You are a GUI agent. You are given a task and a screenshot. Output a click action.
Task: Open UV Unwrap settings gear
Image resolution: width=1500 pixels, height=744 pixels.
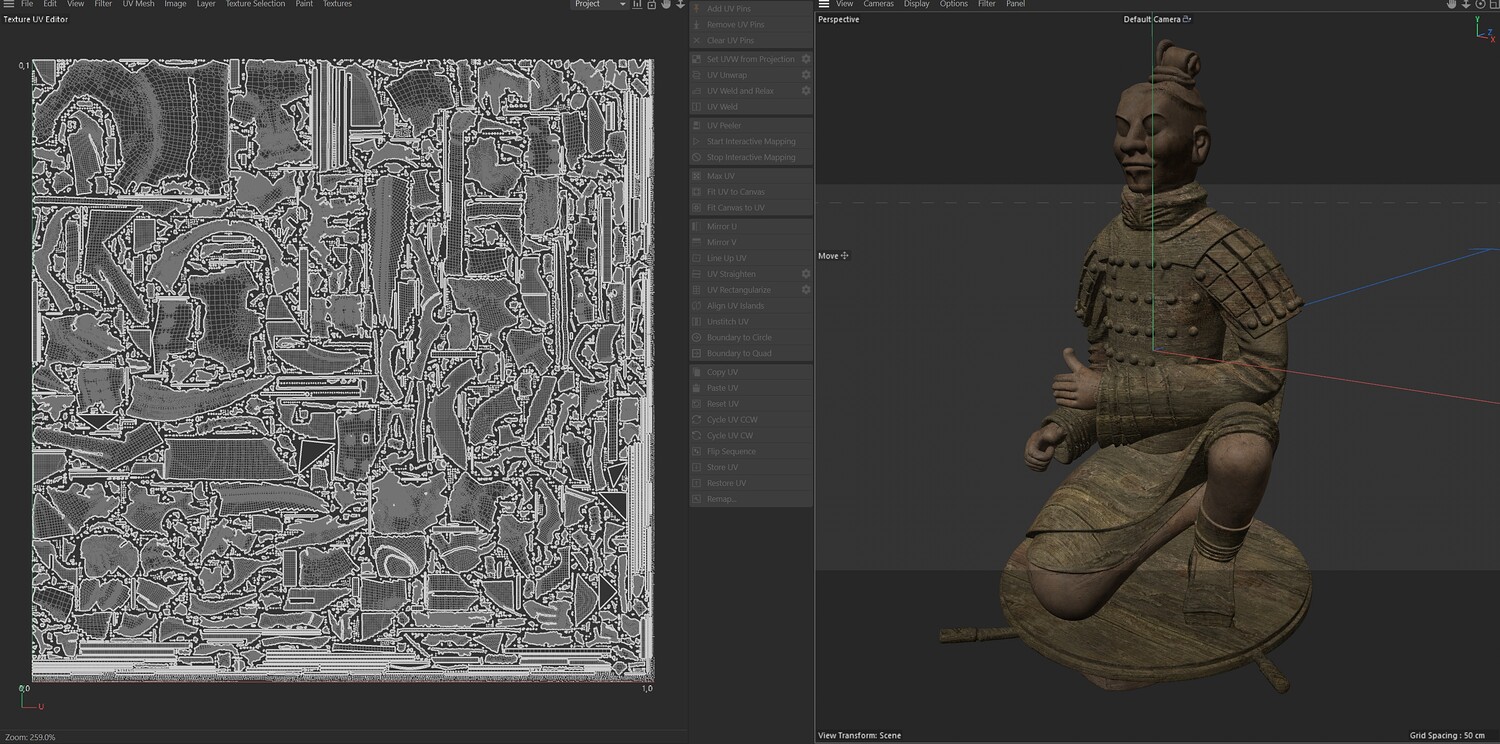click(x=806, y=75)
